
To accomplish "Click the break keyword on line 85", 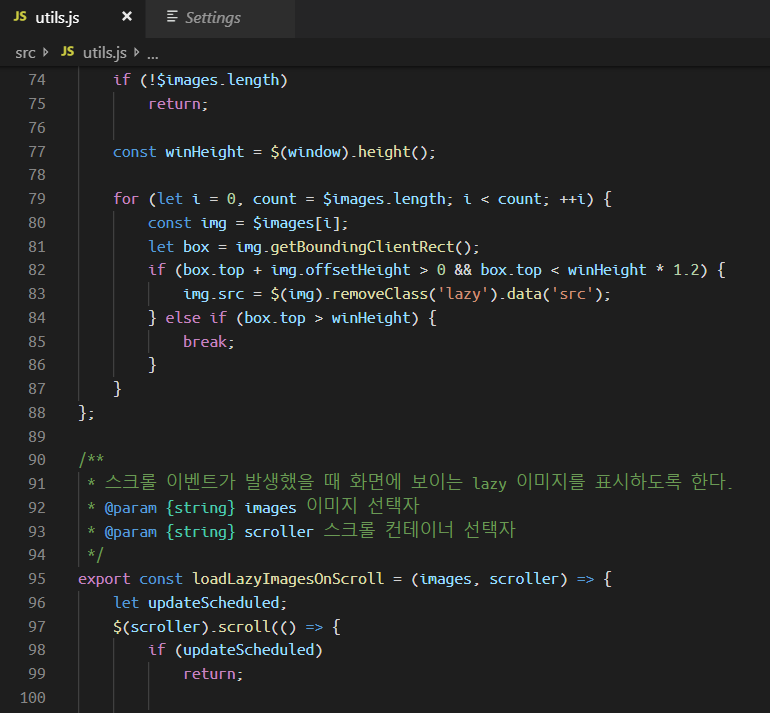I will [207, 342].
